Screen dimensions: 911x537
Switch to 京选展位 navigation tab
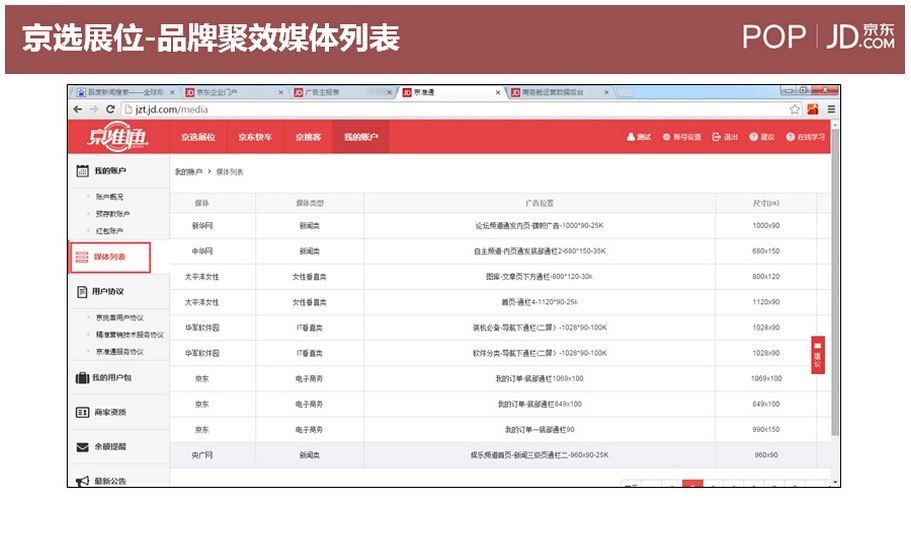(197, 137)
